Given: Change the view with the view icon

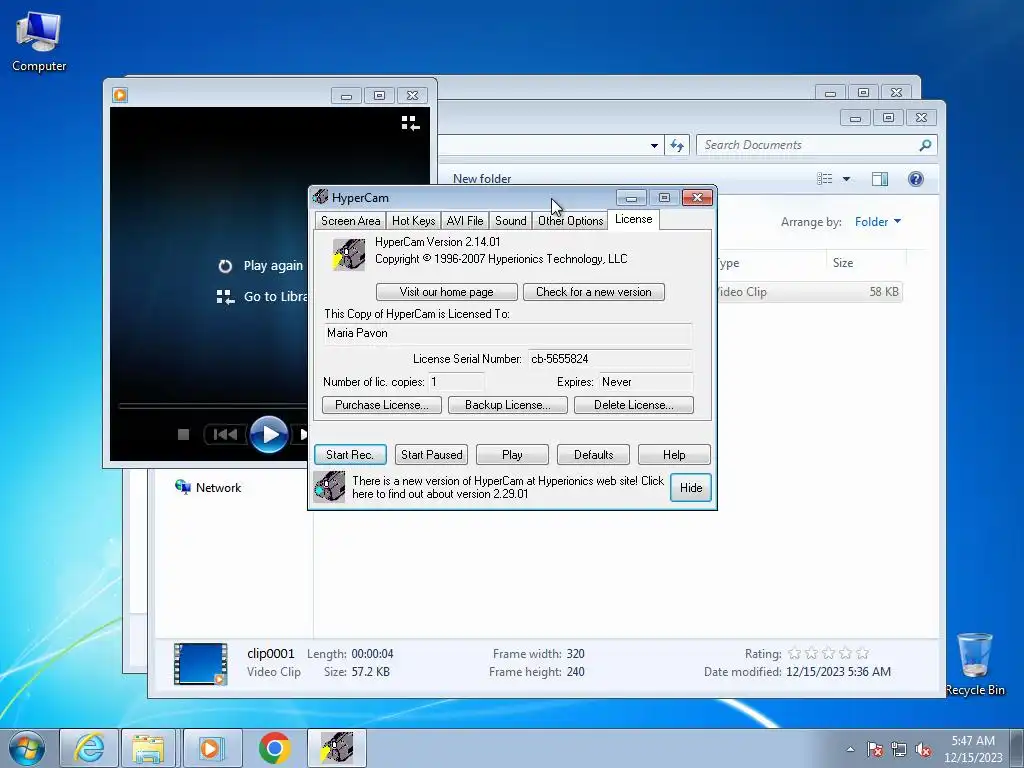Looking at the screenshot, I should tap(825, 179).
